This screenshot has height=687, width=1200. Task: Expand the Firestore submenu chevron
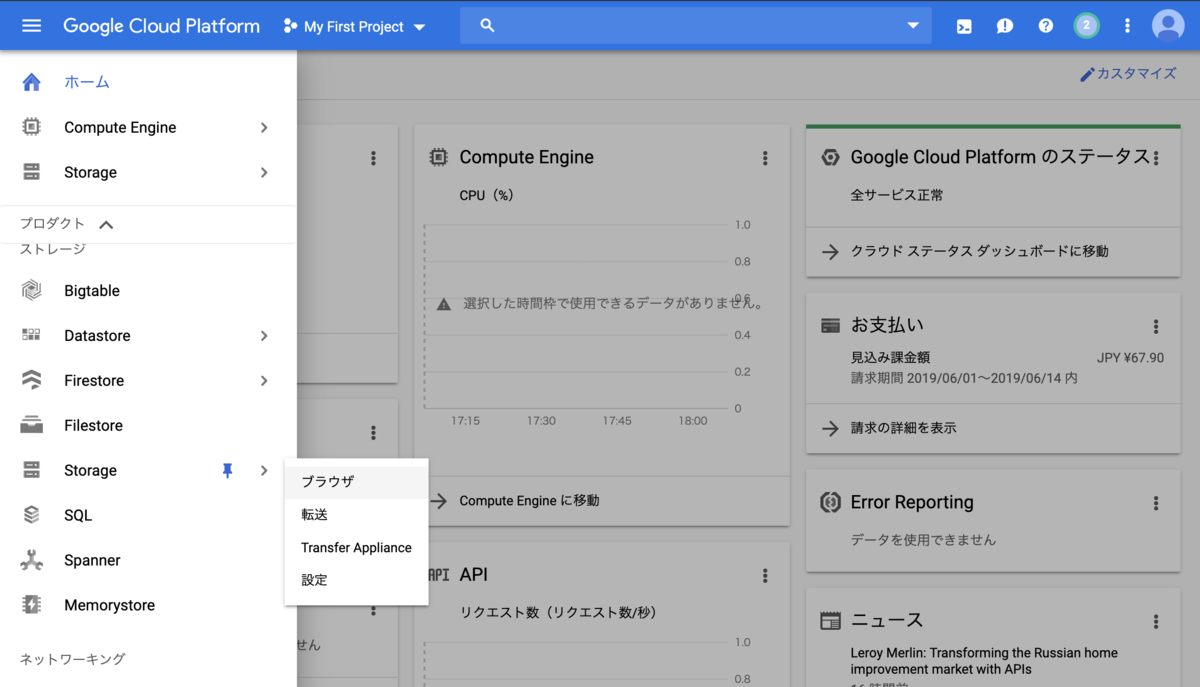(264, 380)
